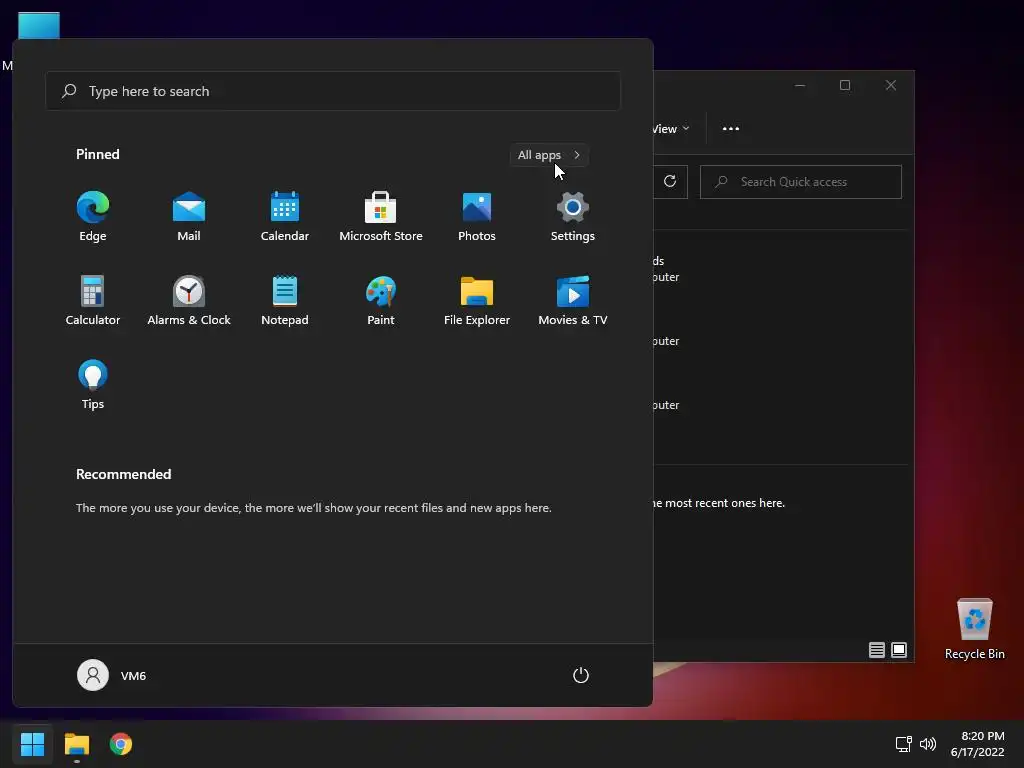Screen dimensions: 1024x768
Task: Open File Explorer from the taskbar
Action: pos(76,744)
